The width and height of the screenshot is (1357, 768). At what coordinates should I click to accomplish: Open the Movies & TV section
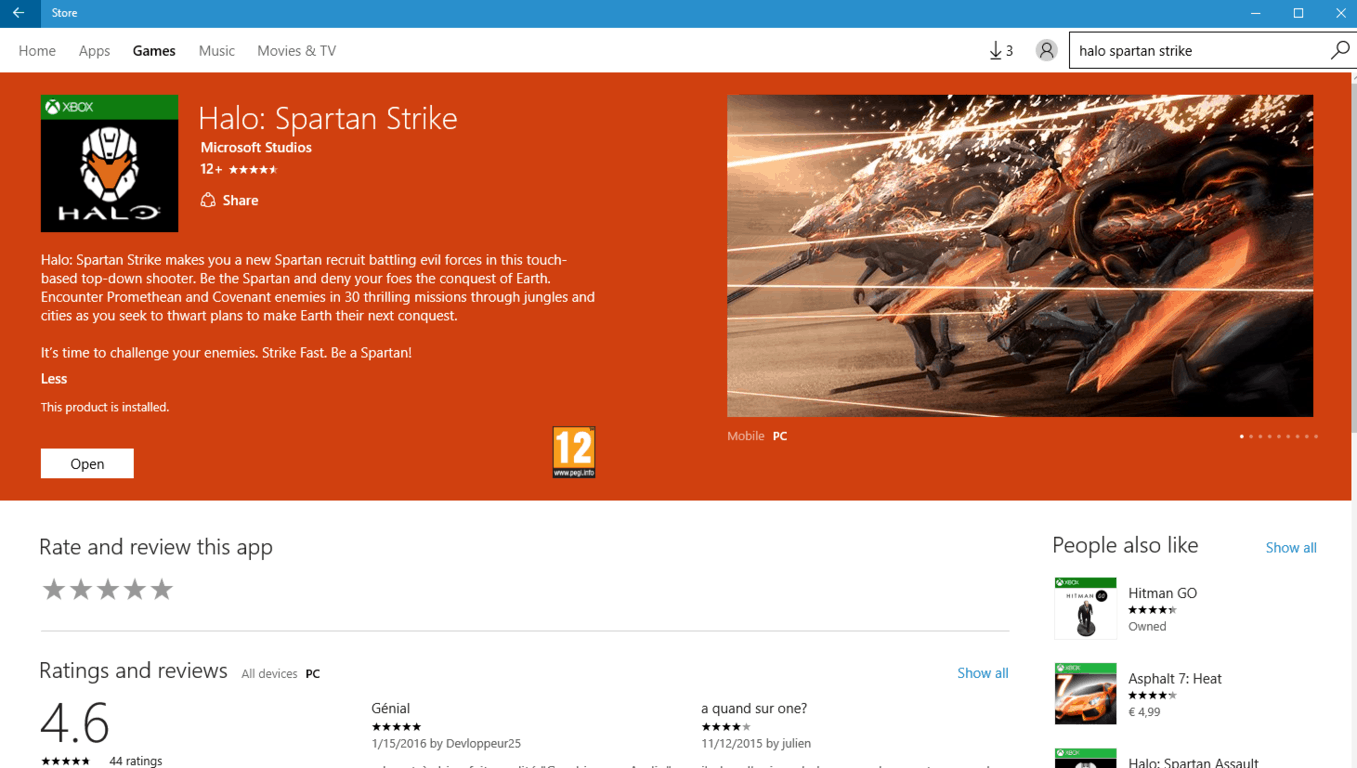(x=296, y=50)
